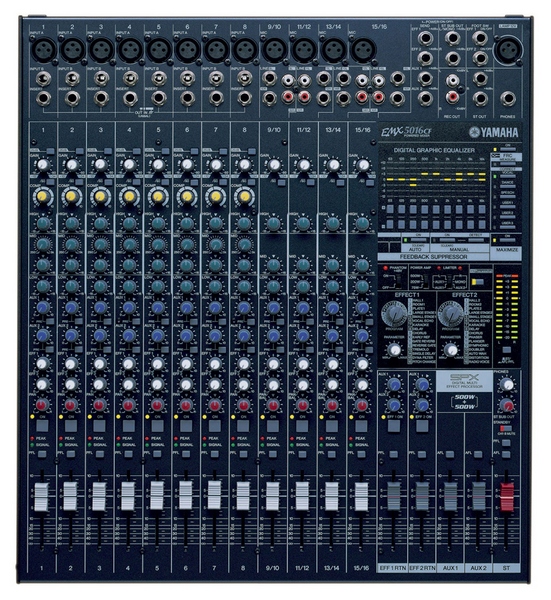Select the VOCAL equalizer preset button
The height and width of the screenshot is (600, 551).
click(507, 176)
